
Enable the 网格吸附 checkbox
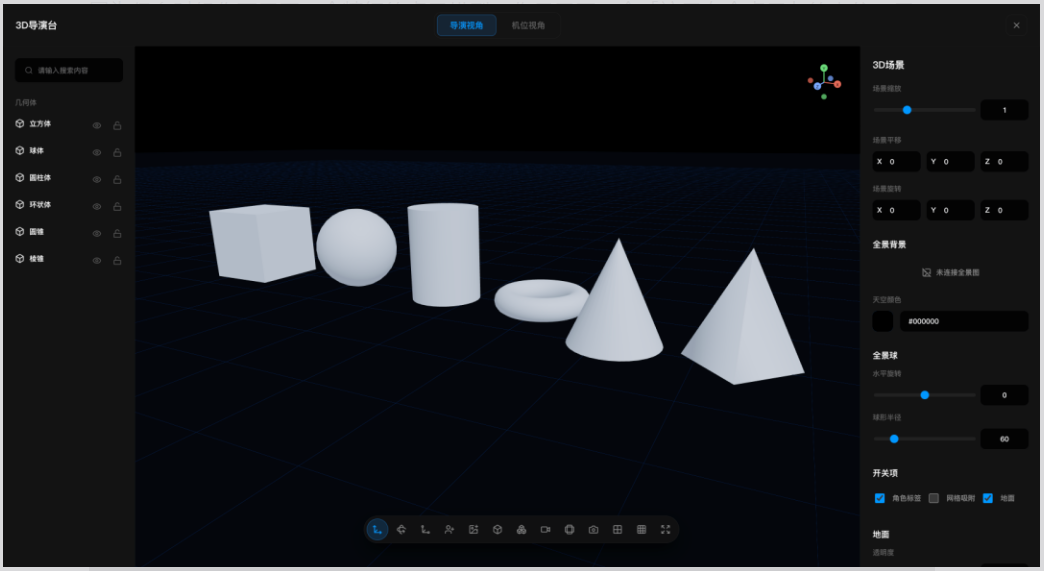(x=933, y=498)
